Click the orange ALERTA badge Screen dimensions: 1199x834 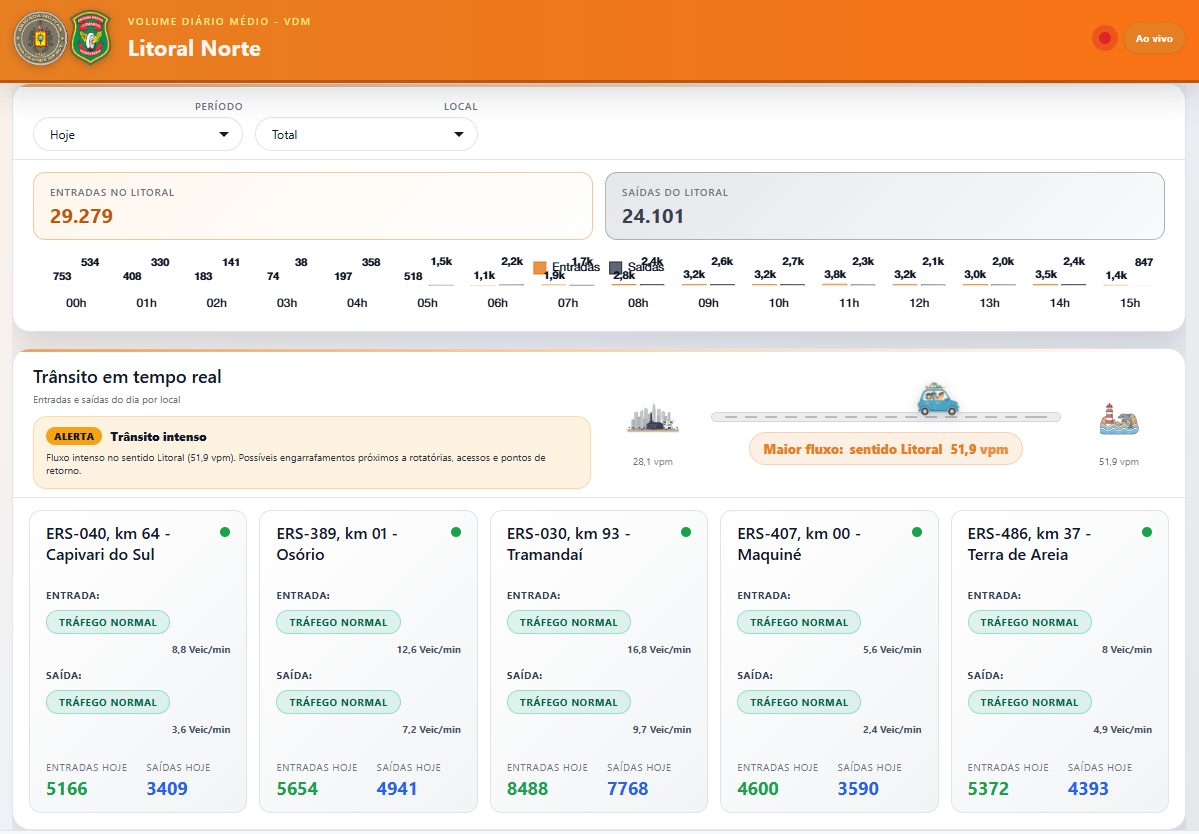(x=72, y=436)
